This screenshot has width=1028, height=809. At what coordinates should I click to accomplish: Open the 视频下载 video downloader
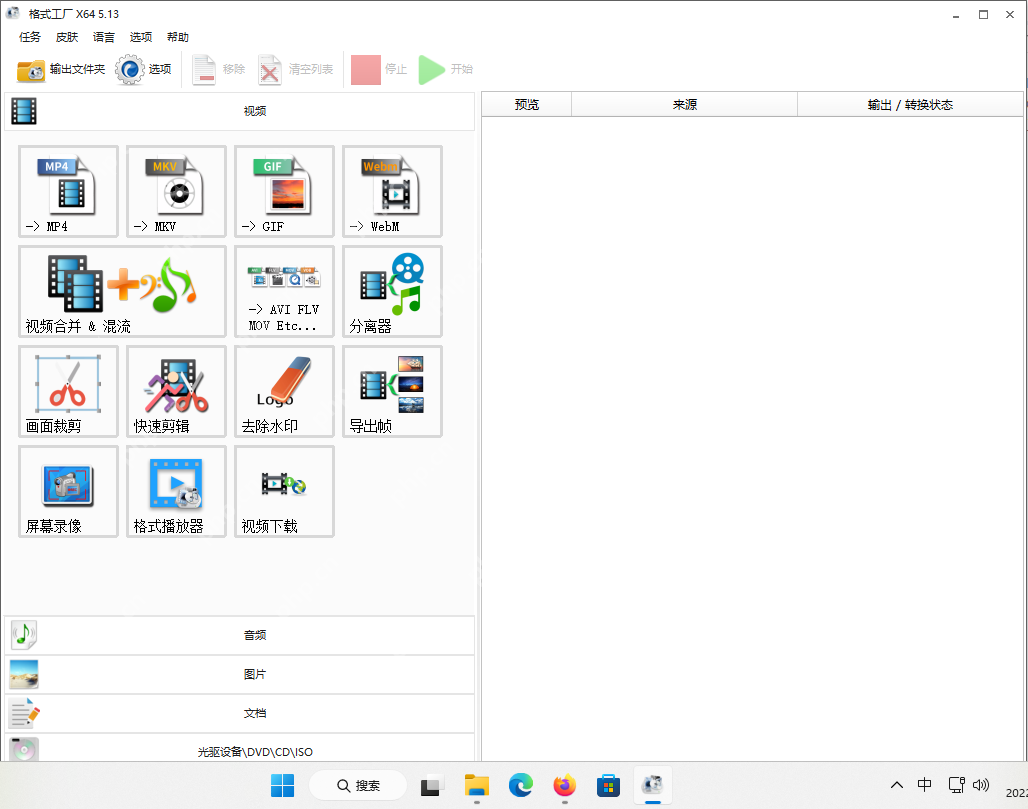click(x=284, y=491)
